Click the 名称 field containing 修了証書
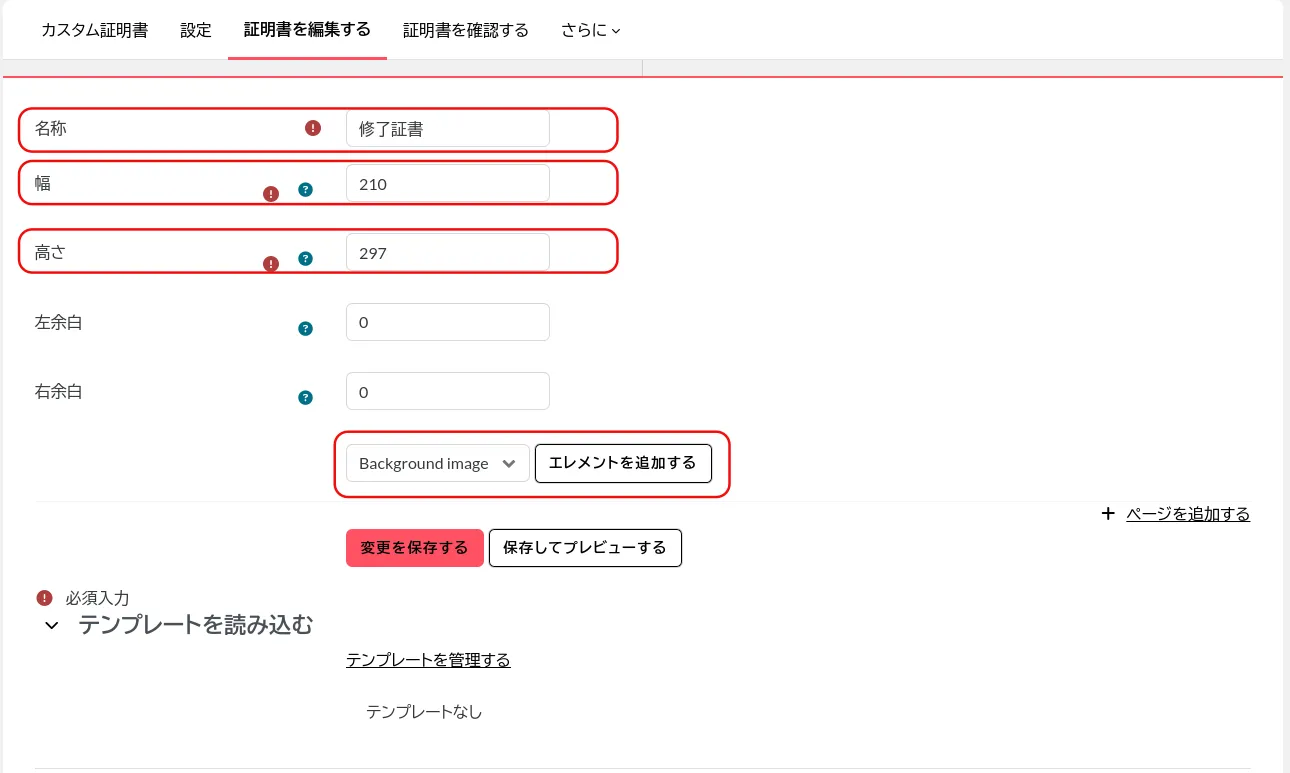This screenshot has height=773, width=1290. (447, 129)
